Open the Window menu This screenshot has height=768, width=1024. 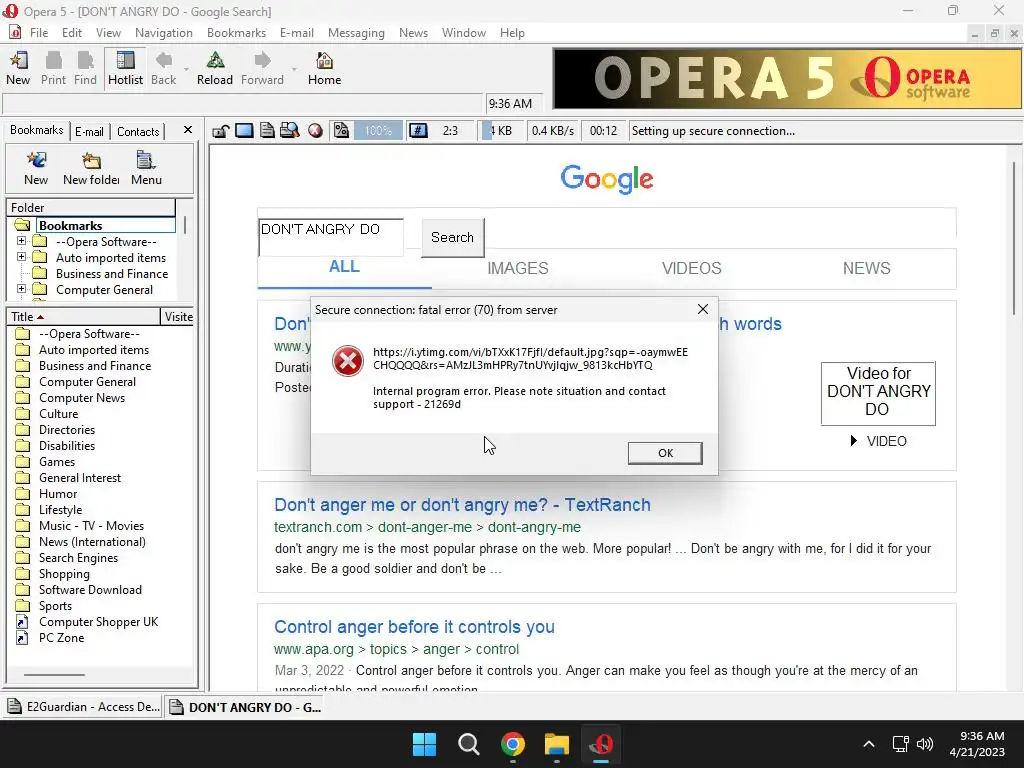pyautogui.click(x=464, y=33)
